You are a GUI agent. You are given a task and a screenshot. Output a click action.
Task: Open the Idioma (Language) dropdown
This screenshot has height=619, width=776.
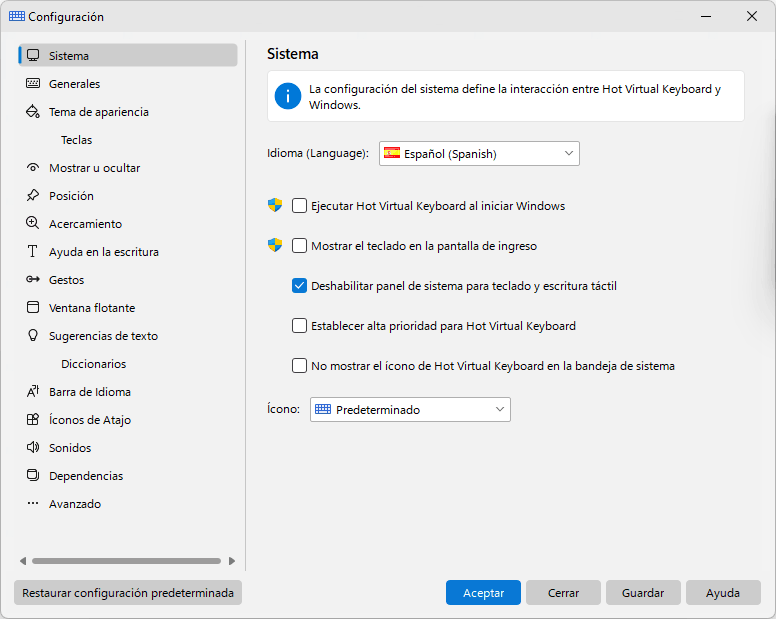point(479,153)
